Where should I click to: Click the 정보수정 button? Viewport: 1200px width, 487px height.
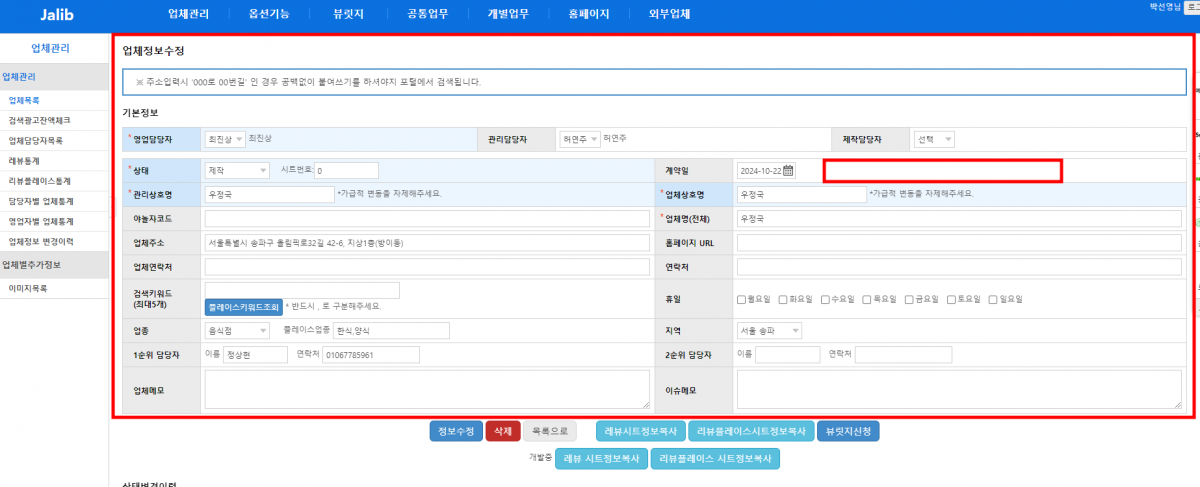coord(456,432)
